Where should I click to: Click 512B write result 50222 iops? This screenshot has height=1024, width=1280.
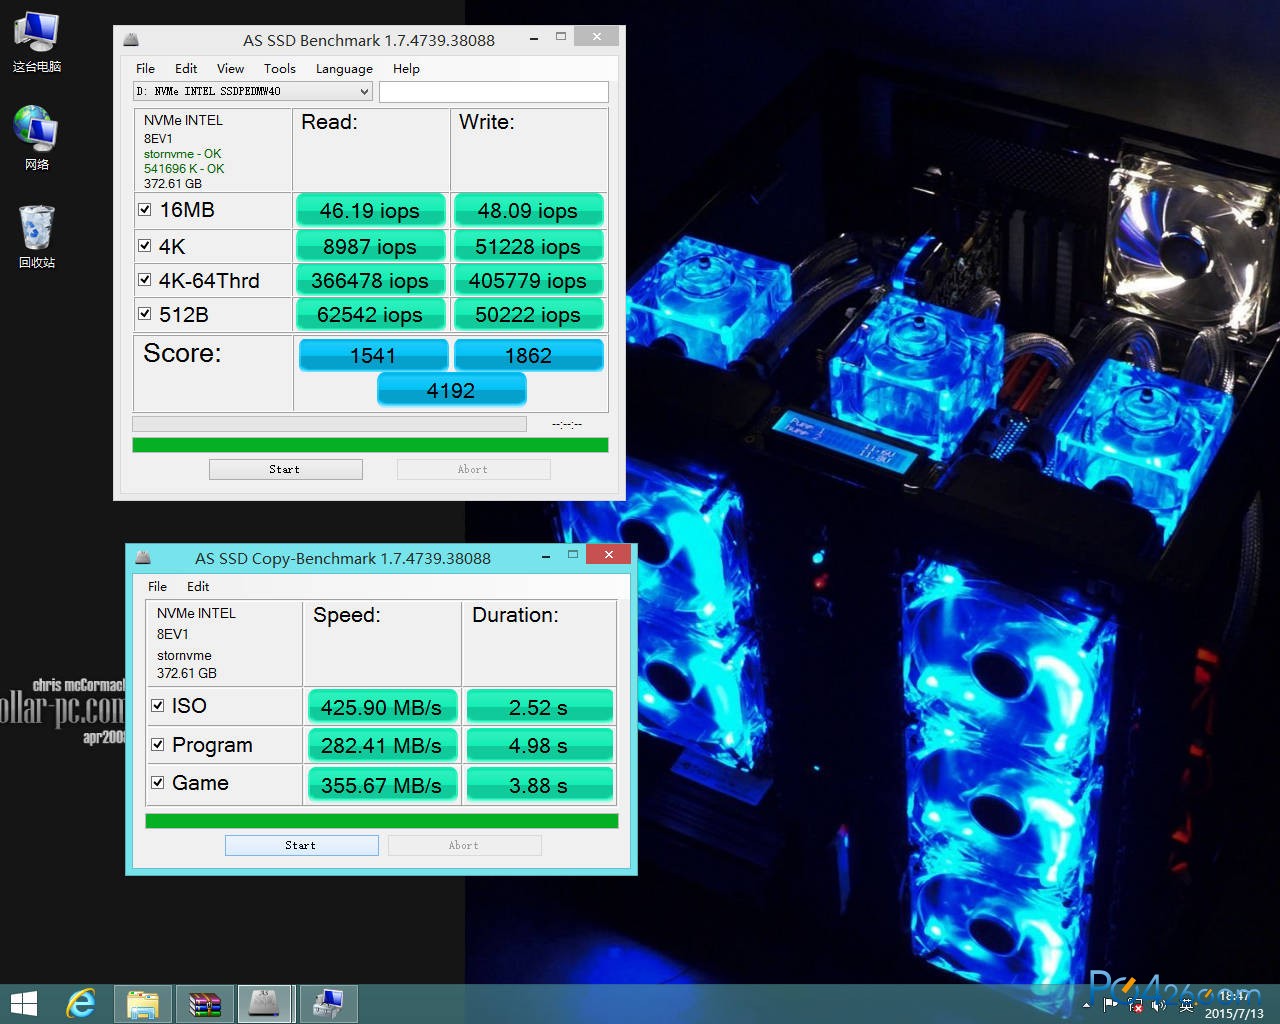528,315
